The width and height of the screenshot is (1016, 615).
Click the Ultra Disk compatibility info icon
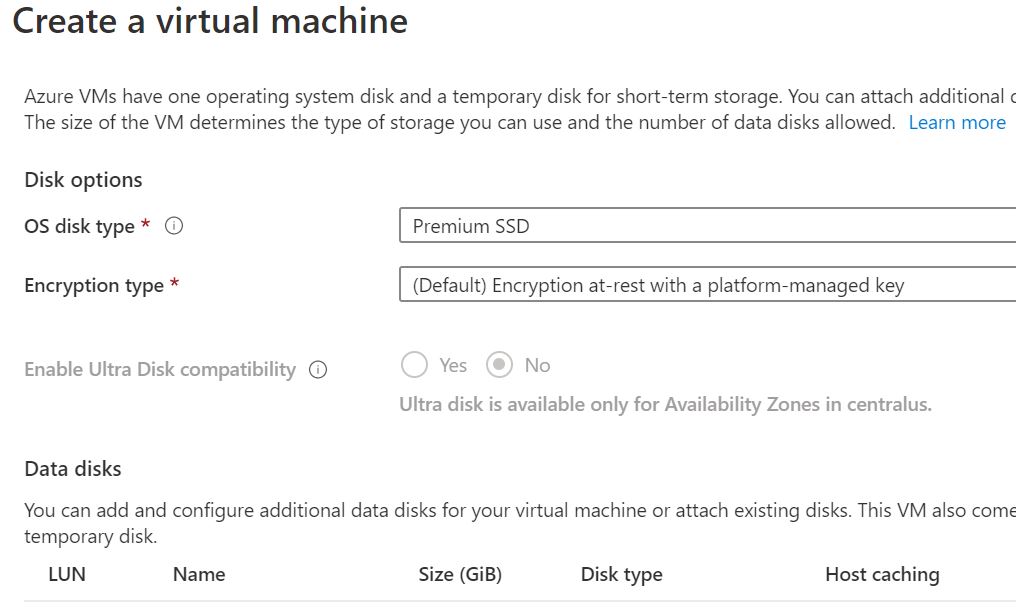(316, 369)
